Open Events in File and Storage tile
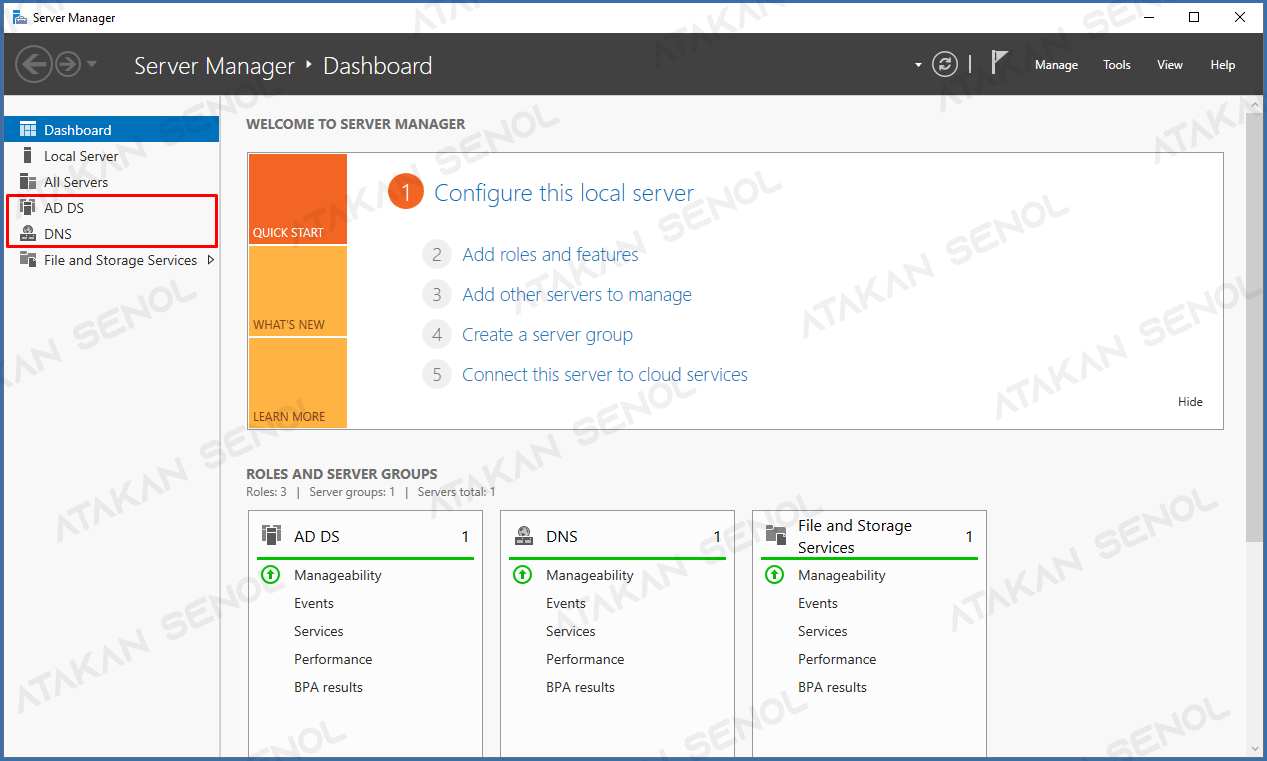Image resolution: width=1267 pixels, height=761 pixels. coord(818,603)
